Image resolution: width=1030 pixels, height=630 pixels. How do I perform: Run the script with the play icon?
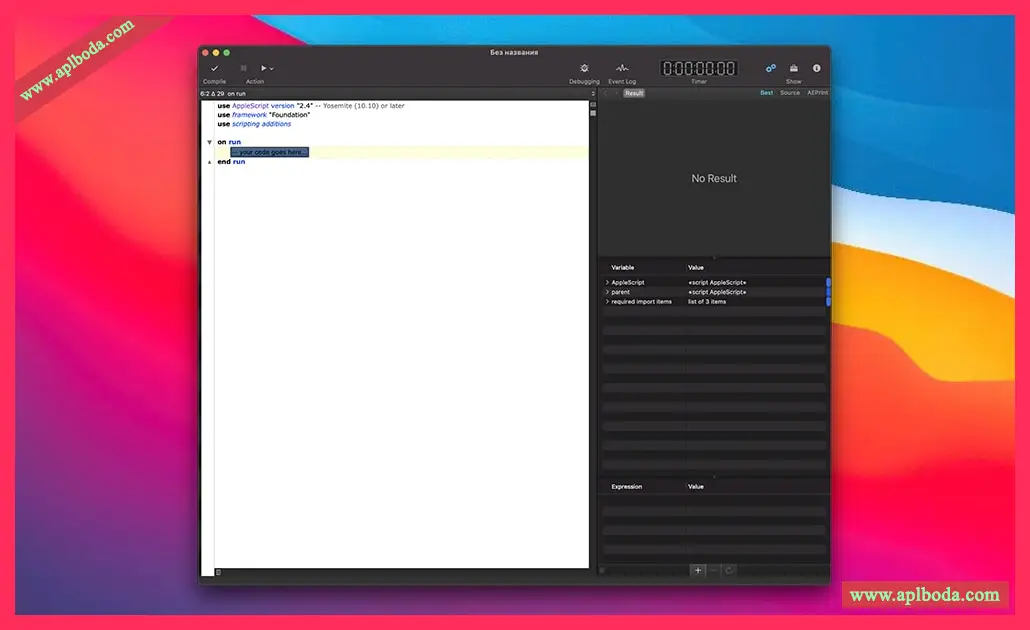pos(263,68)
